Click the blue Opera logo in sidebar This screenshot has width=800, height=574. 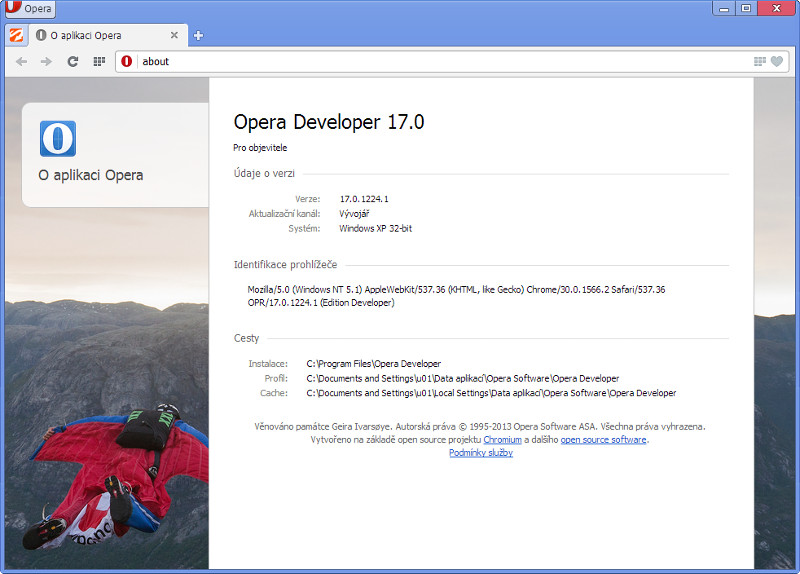(58, 138)
